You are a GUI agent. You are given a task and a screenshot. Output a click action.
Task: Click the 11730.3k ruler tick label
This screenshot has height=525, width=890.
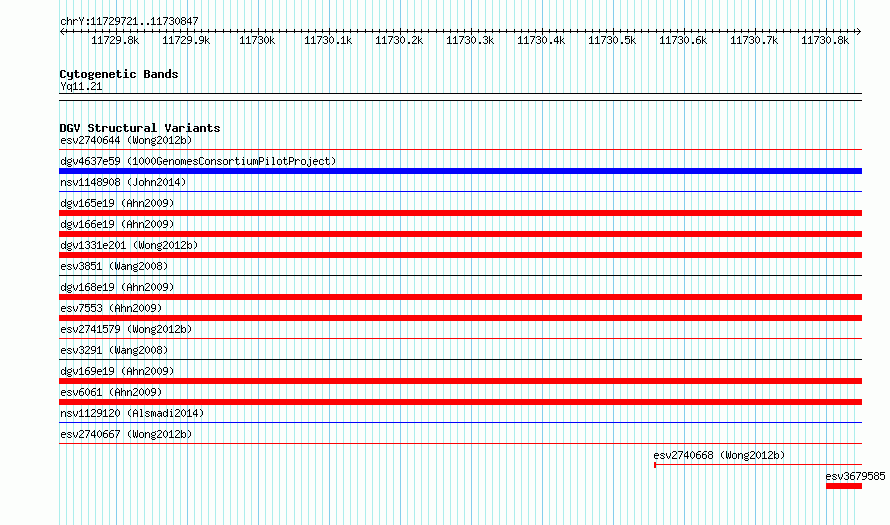470,40
